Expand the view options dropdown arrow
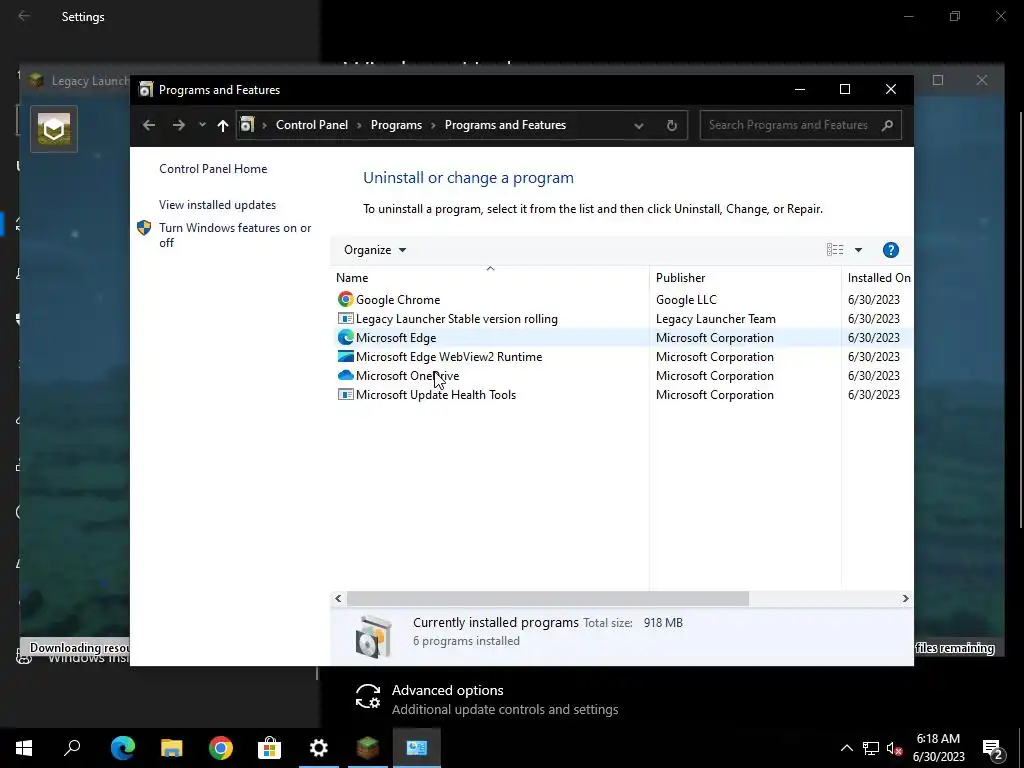 pos(858,250)
